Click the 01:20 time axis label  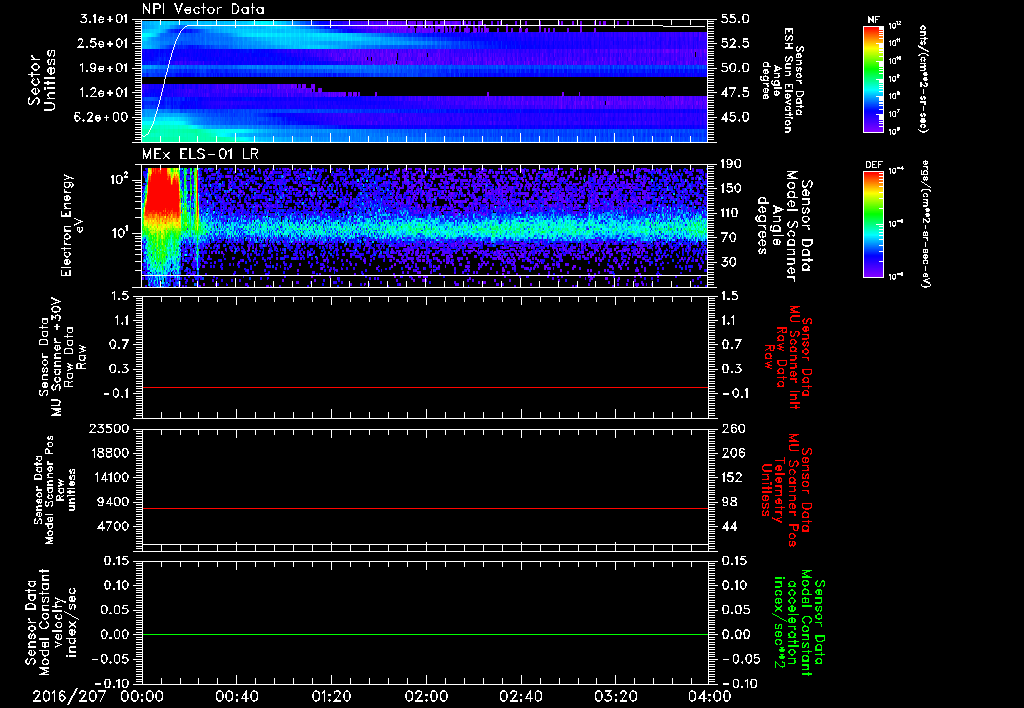click(x=331, y=696)
